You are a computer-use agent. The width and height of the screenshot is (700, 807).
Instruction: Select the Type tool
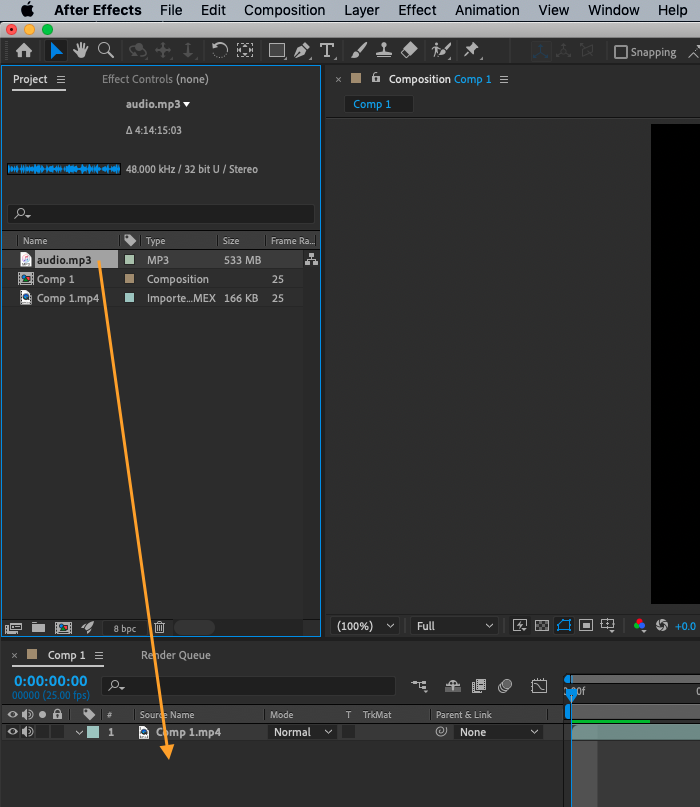(x=327, y=51)
